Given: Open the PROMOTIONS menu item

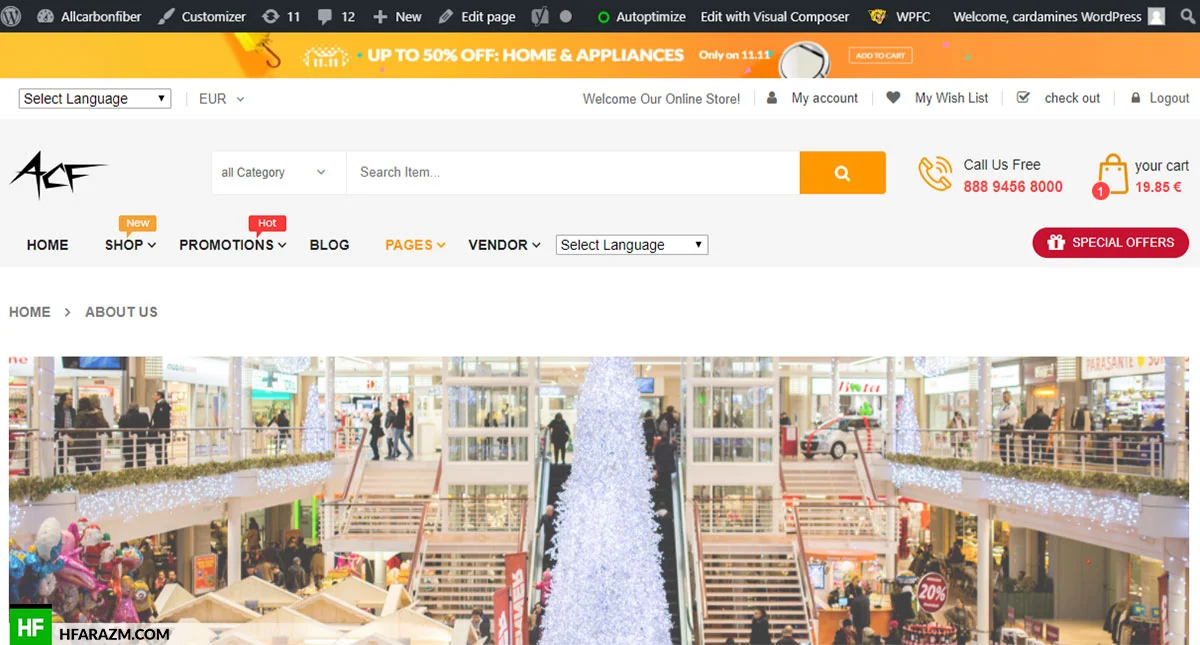Looking at the screenshot, I should (x=226, y=245).
